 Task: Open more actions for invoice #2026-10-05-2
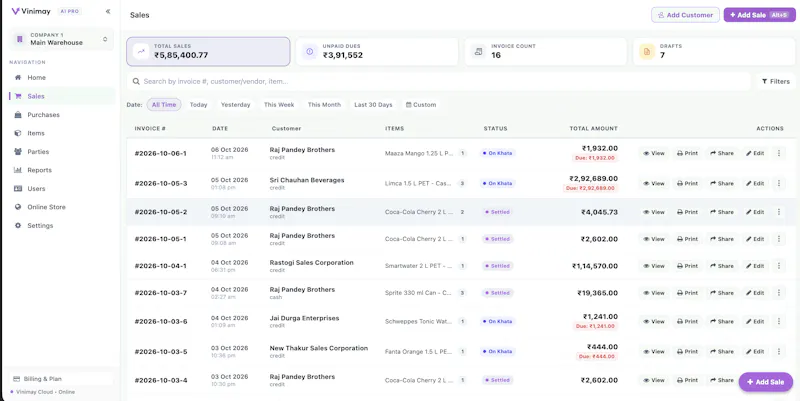(x=779, y=212)
